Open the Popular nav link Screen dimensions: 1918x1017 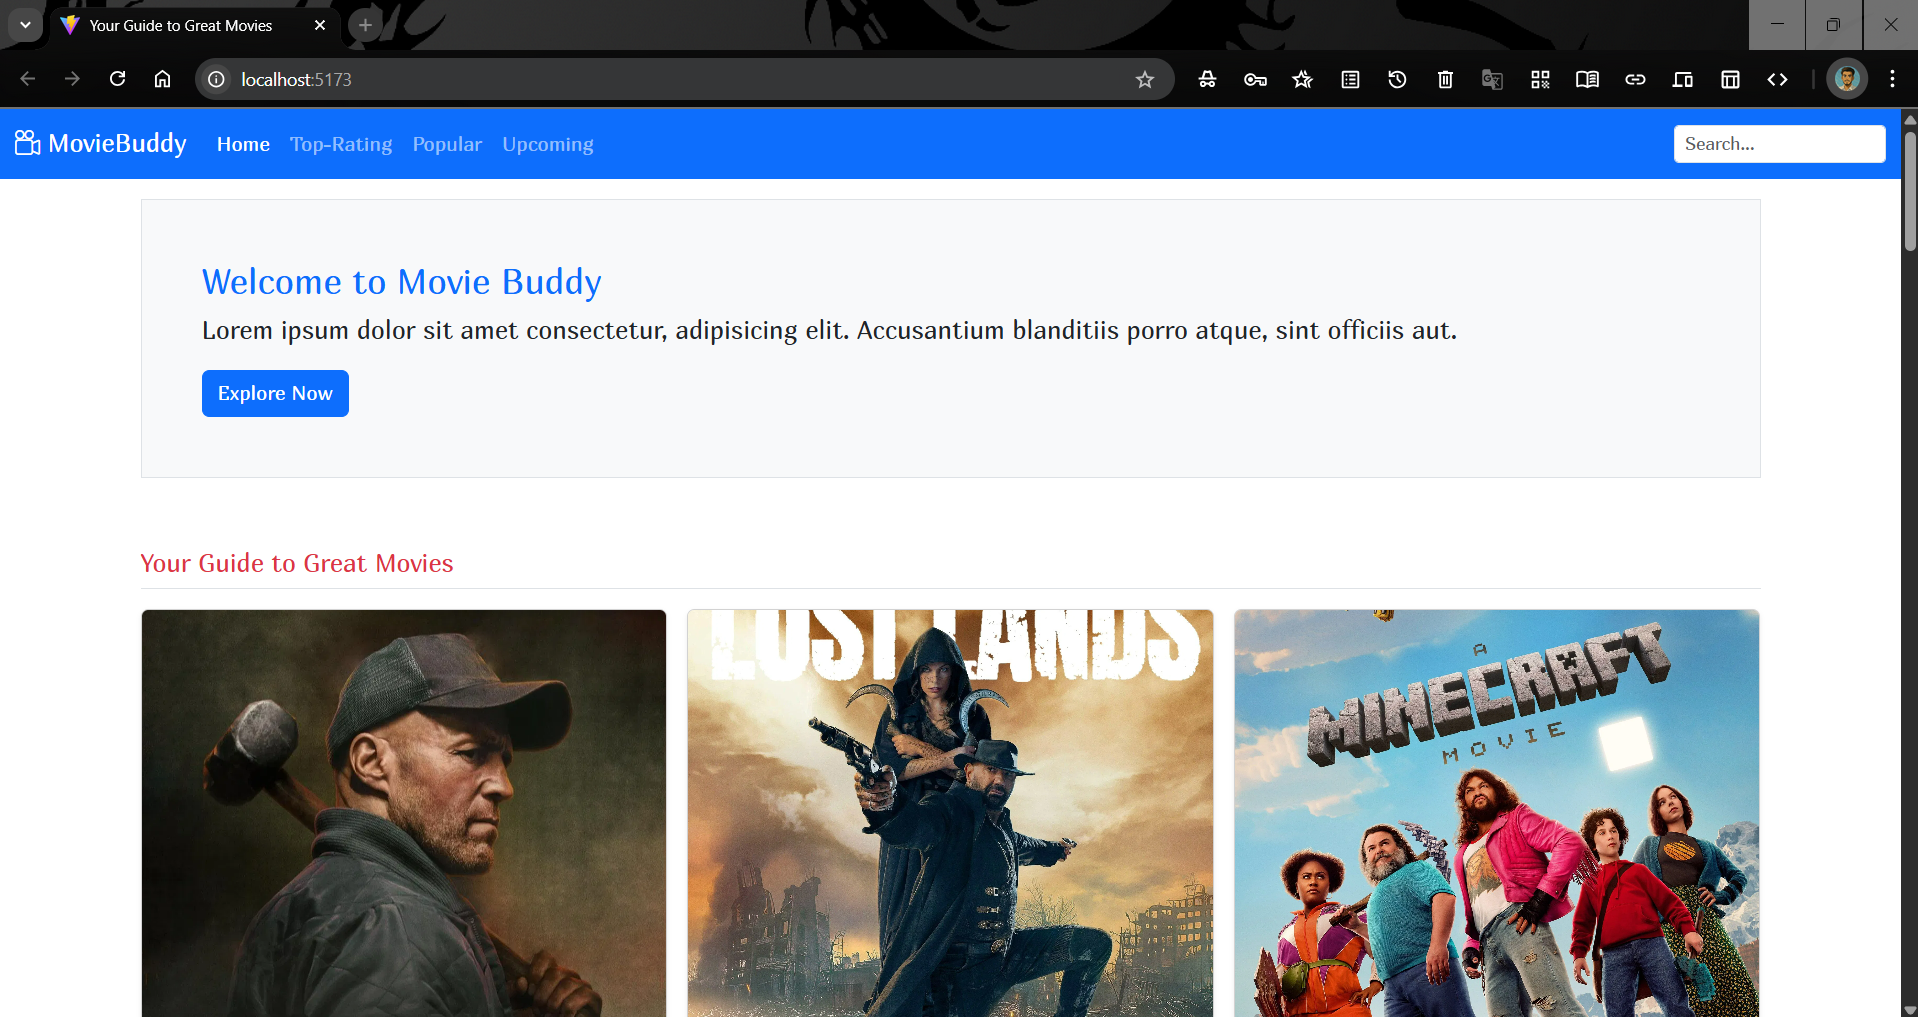tap(447, 144)
